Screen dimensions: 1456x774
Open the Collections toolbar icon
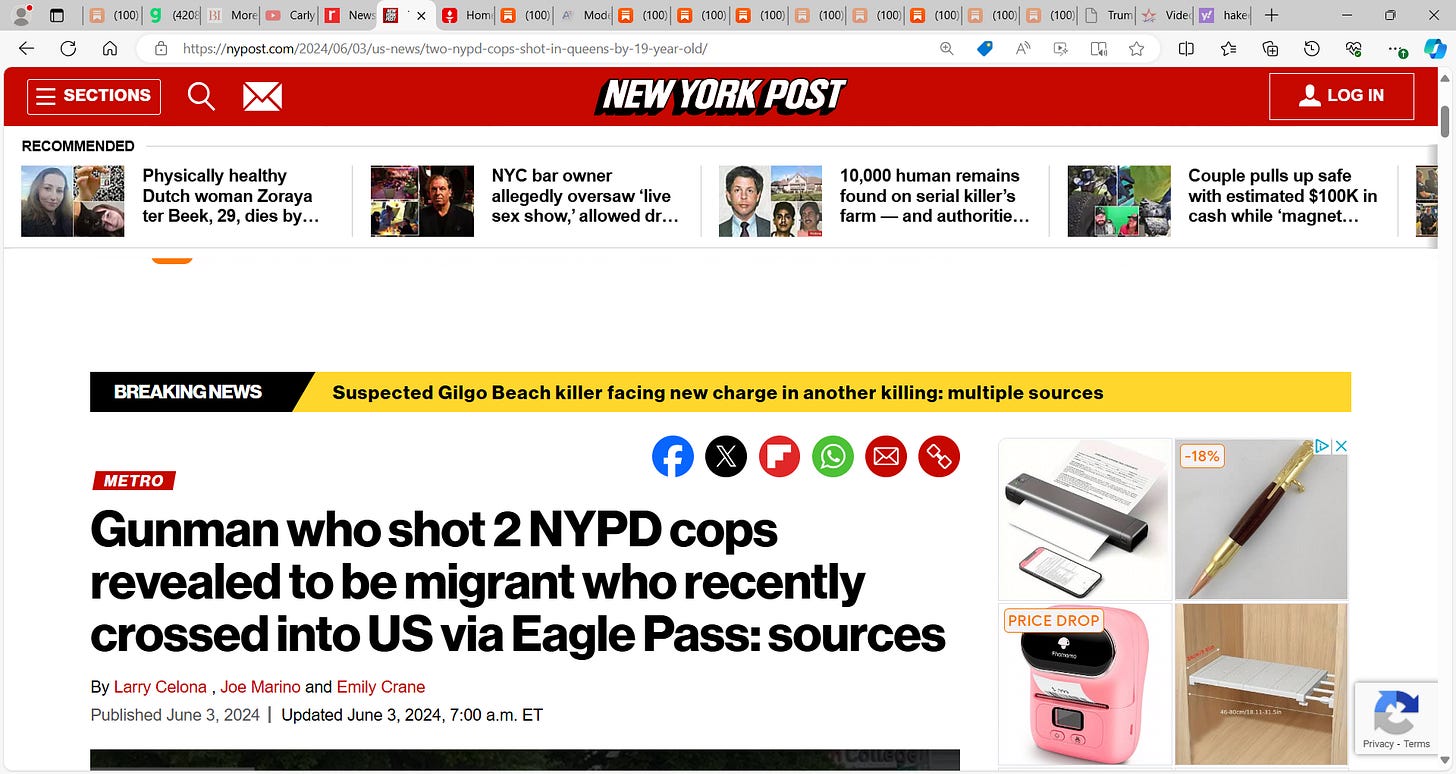[1270, 48]
